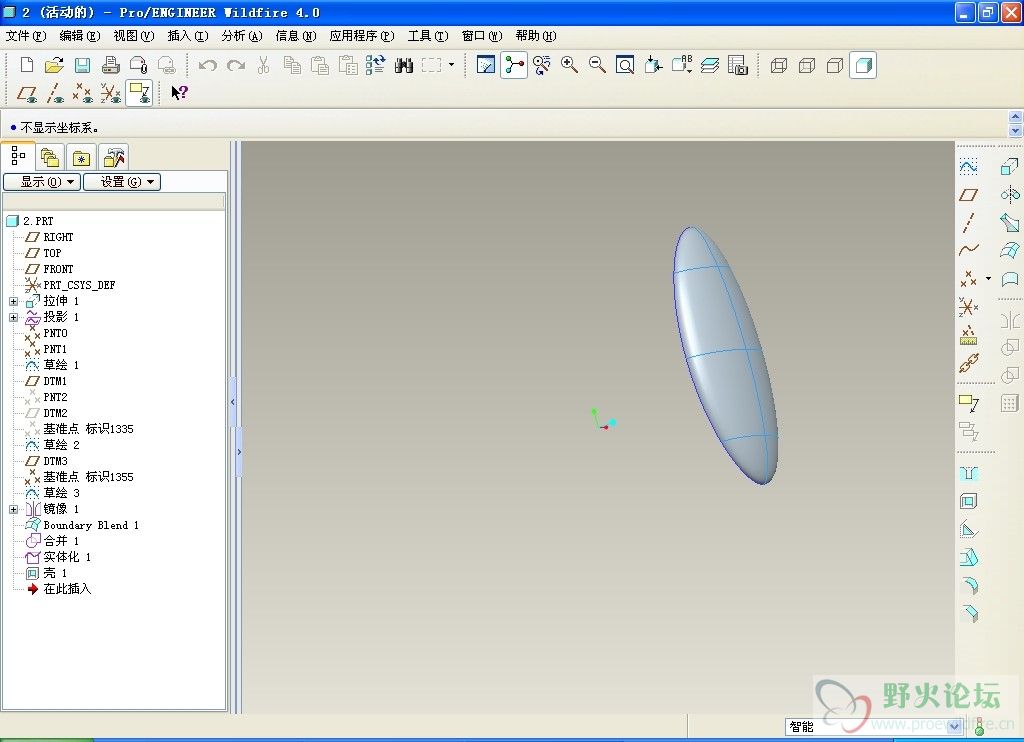Collapse the navigator panel with the left arrow
Screen dimensions: 1024x742
pos(232,402)
